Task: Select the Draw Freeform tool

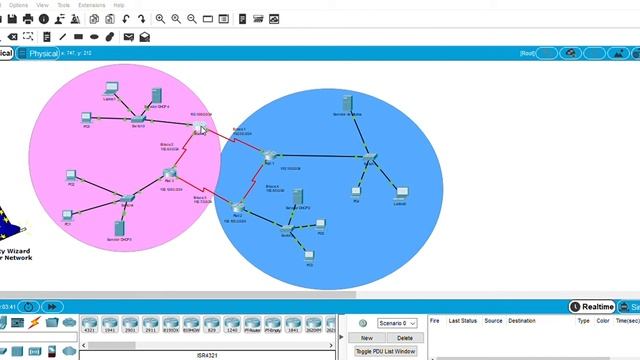Action: [x=110, y=37]
